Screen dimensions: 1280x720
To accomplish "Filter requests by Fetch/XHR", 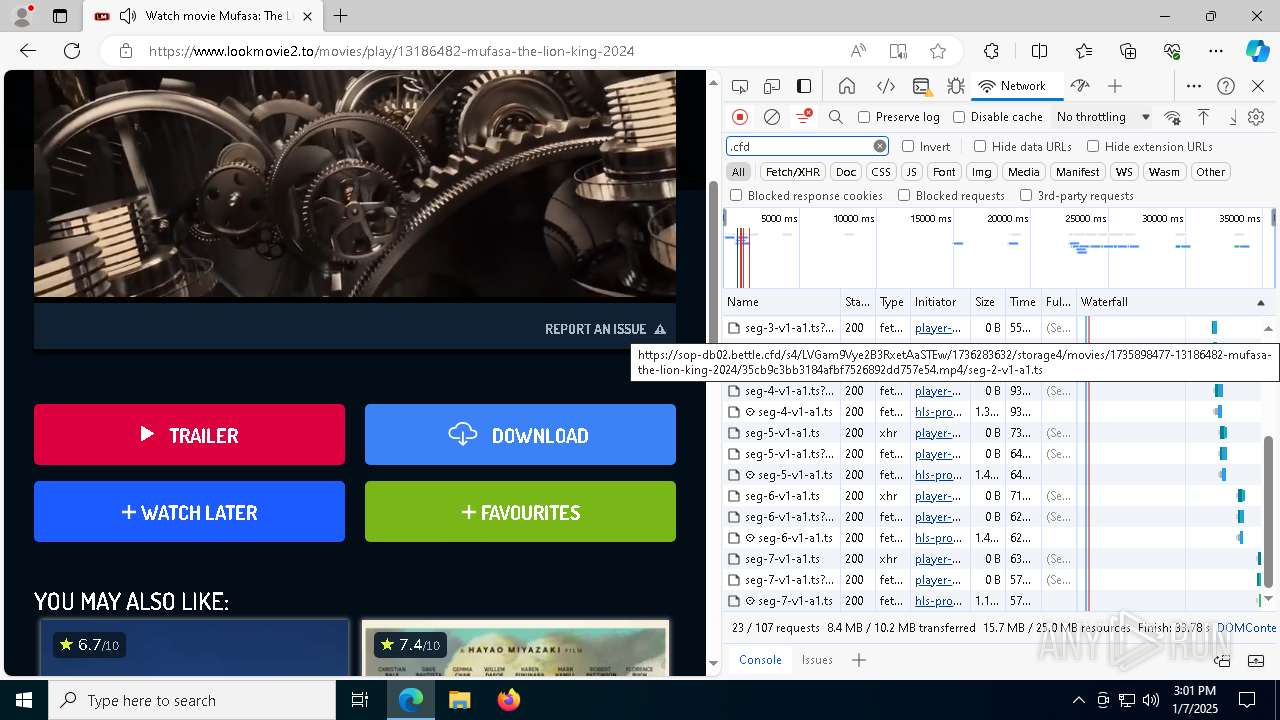I will (793, 172).
